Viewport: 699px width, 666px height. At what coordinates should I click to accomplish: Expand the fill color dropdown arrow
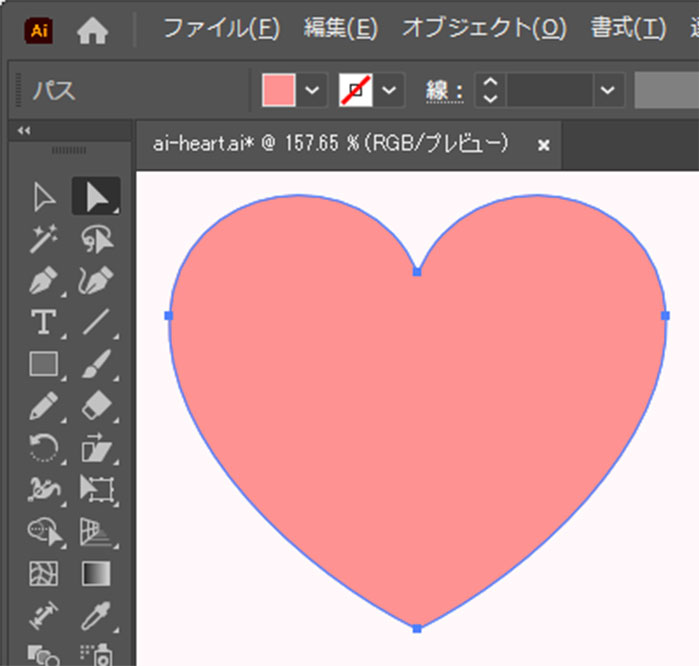312,91
